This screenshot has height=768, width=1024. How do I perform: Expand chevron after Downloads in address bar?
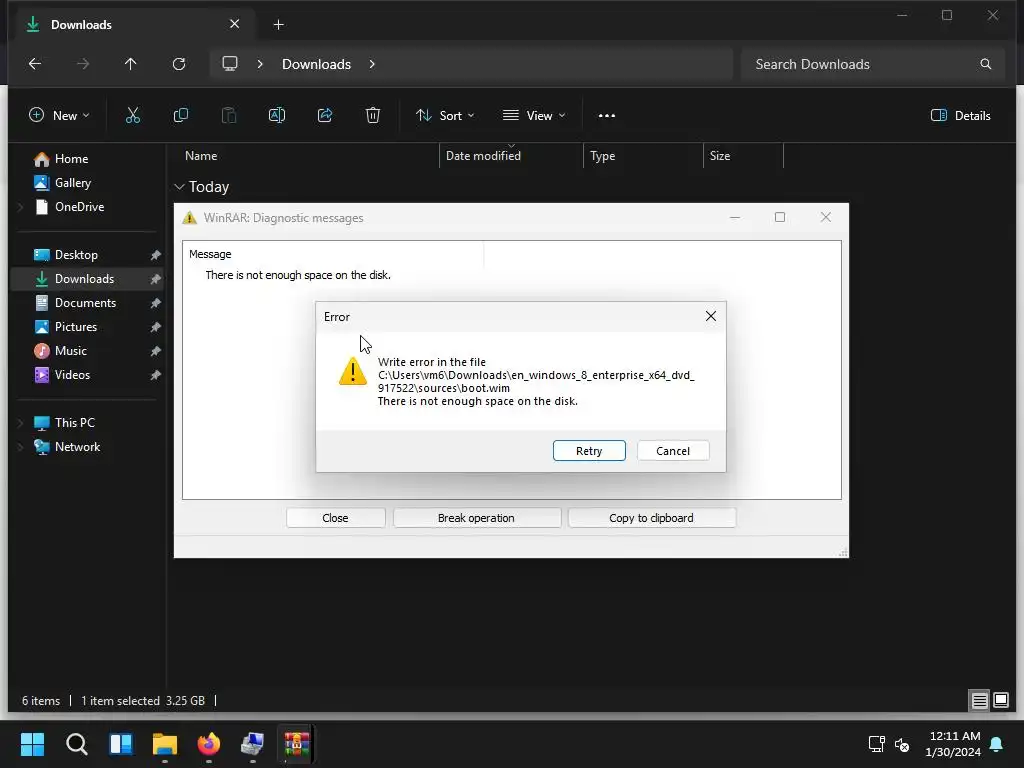tap(372, 64)
